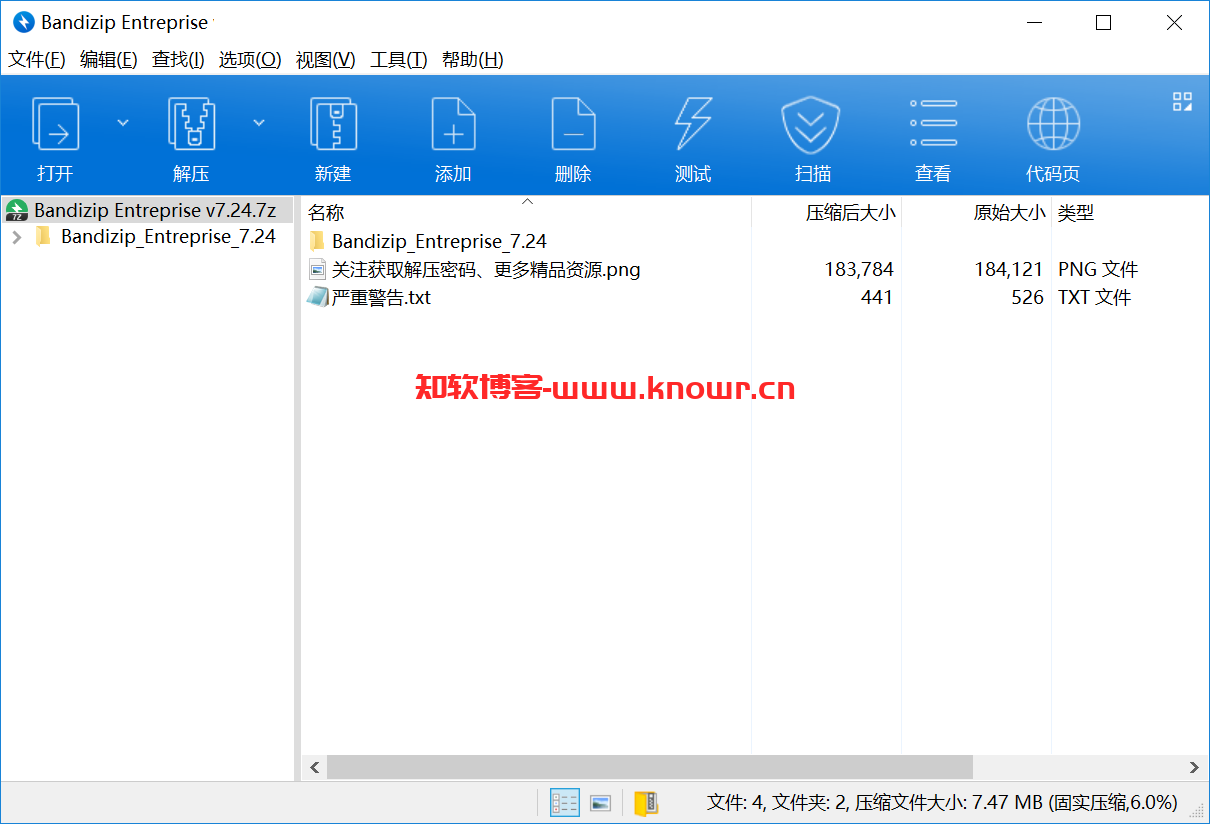Click the status bar file count text
Screen dimensions: 1210x824
tap(942, 802)
